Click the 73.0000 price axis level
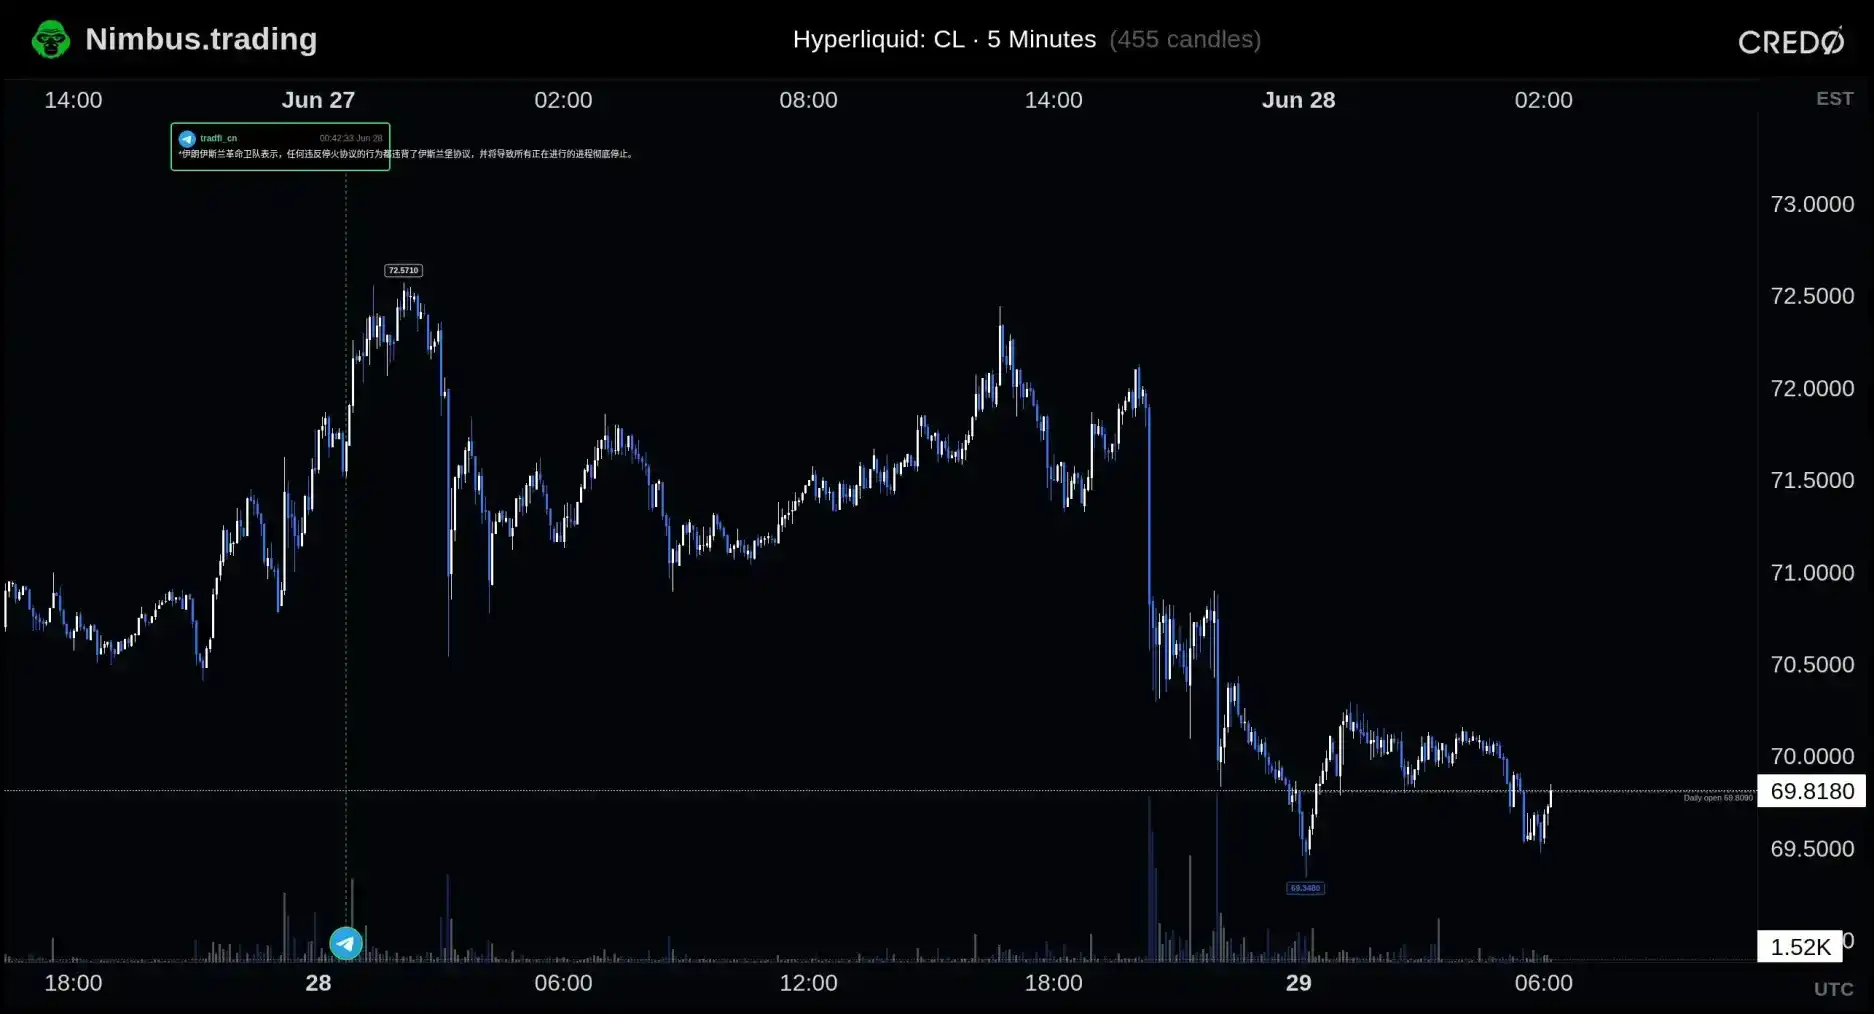 coord(1811,204)
